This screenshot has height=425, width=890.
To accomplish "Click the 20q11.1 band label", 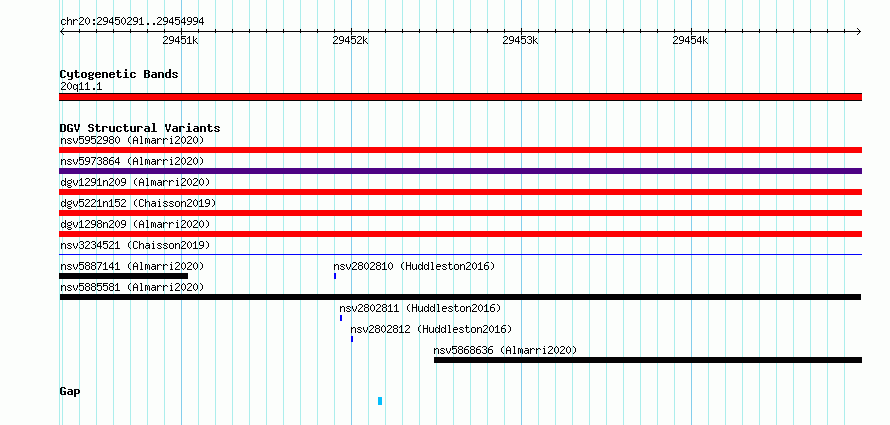I will coord(81,87).
